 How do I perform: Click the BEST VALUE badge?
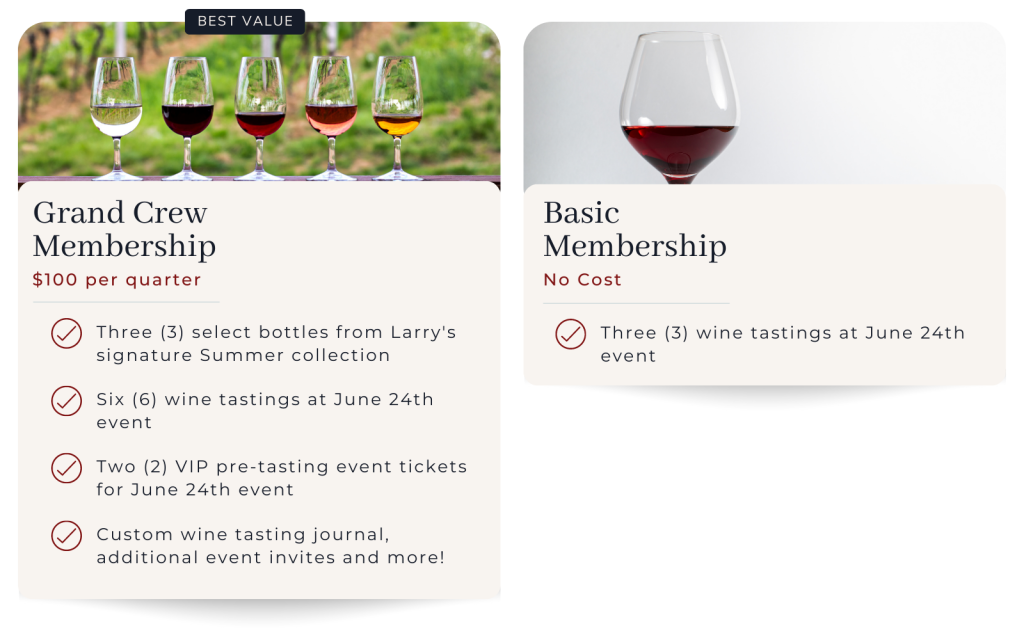coord(245,22)
